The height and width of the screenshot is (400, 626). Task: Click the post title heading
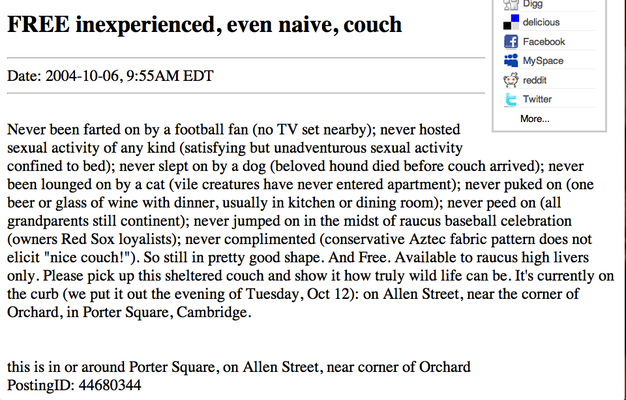tap(204, 25)
